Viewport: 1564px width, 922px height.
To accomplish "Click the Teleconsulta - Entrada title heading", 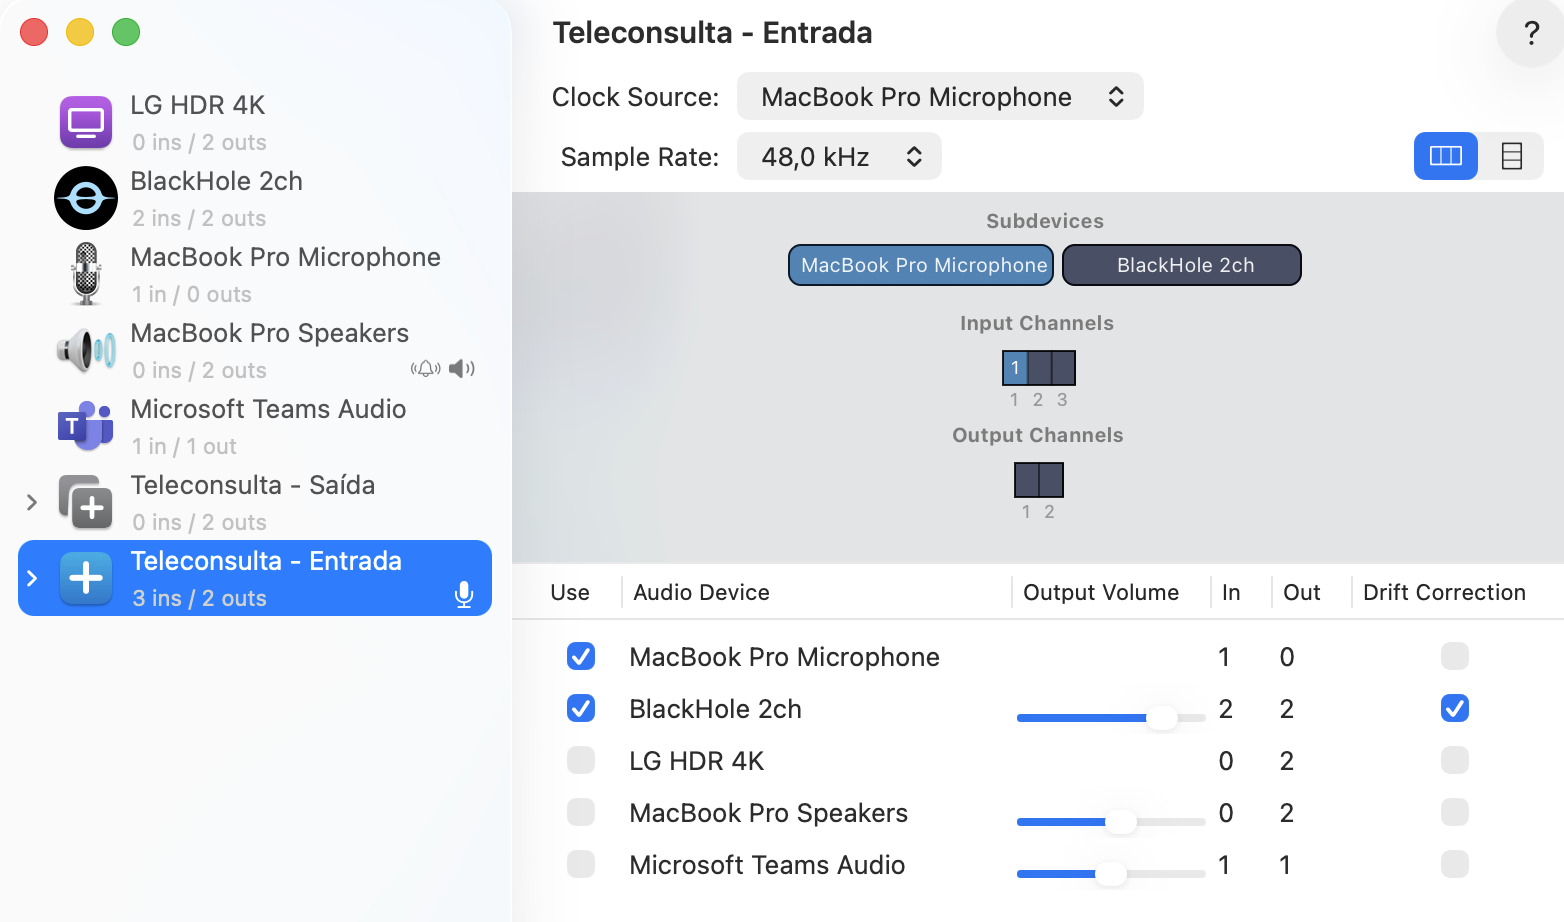I will pos(712,33).
